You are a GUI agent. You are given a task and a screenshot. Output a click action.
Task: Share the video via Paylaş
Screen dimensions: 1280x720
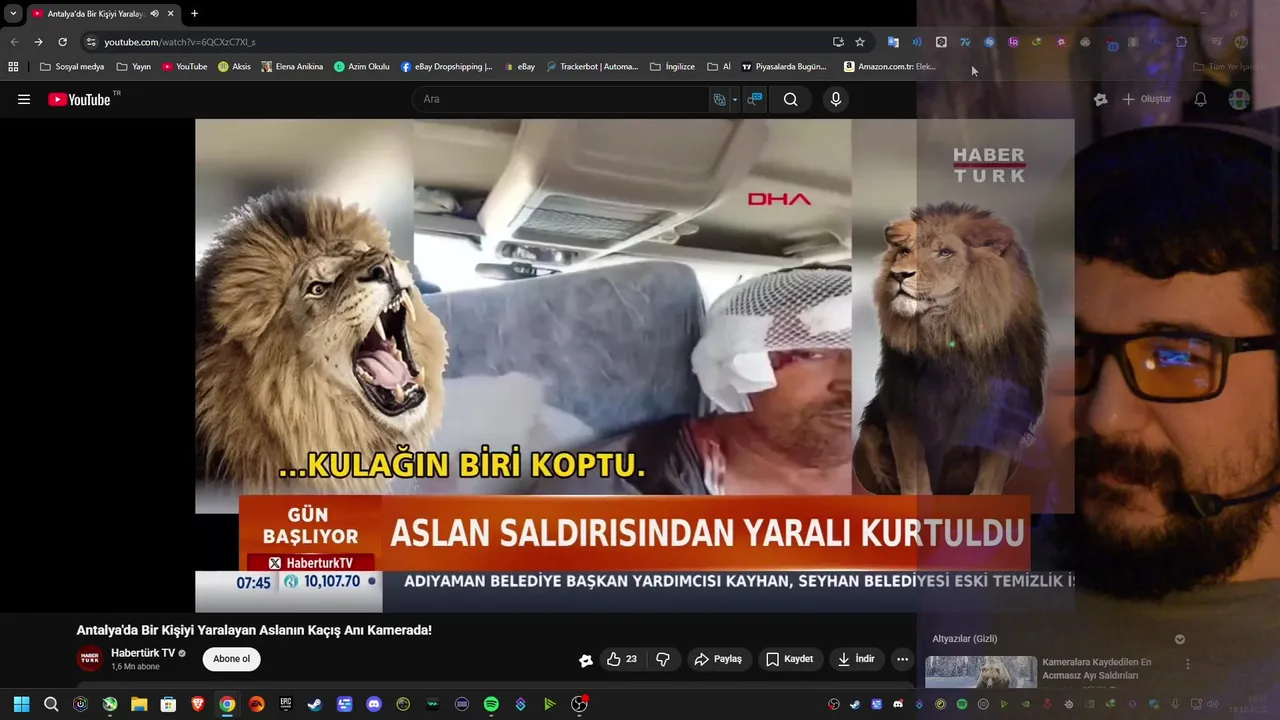pos(718,659)
